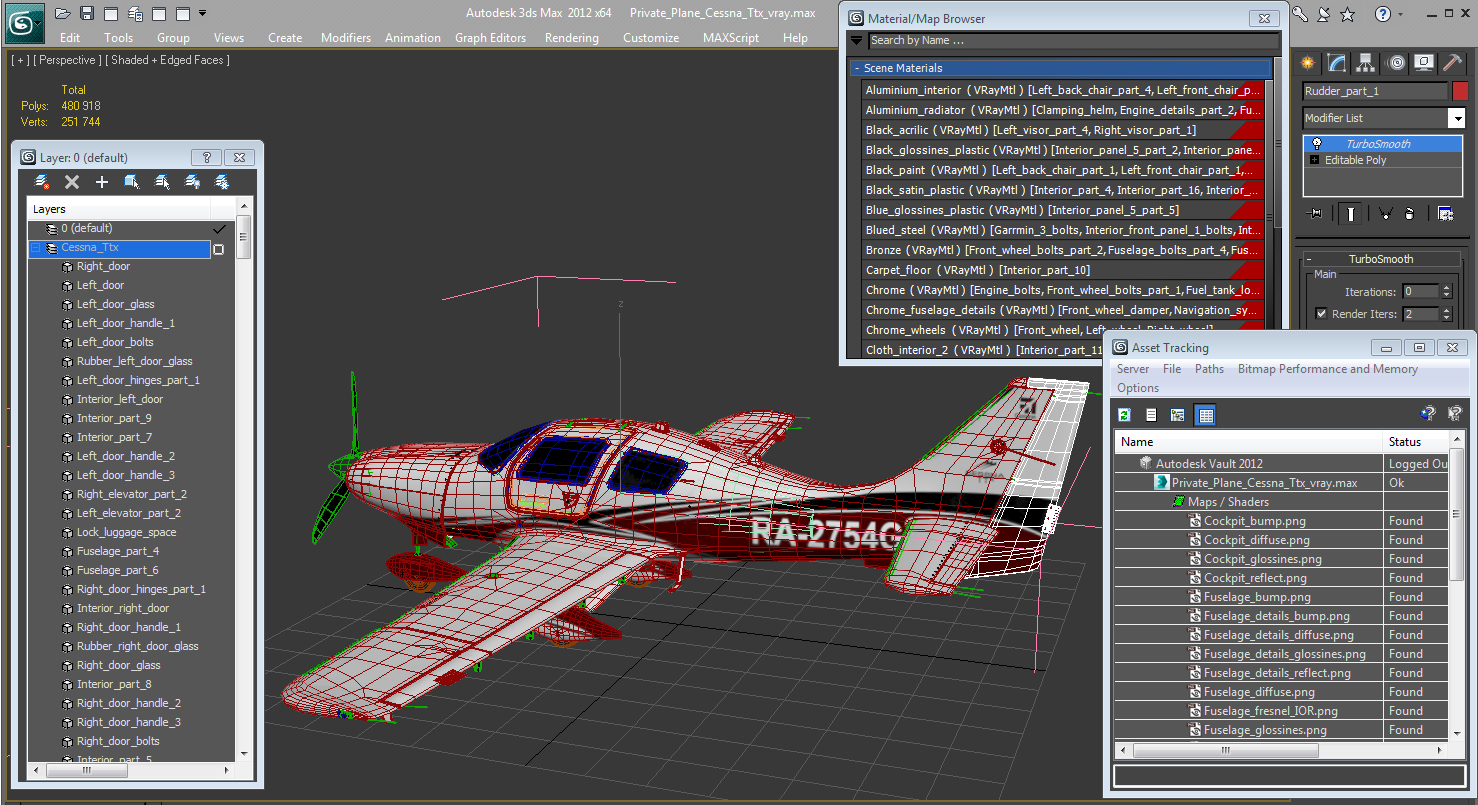Open the Modify command panel tab
1478x805 pixels.
click(1337, 63)
